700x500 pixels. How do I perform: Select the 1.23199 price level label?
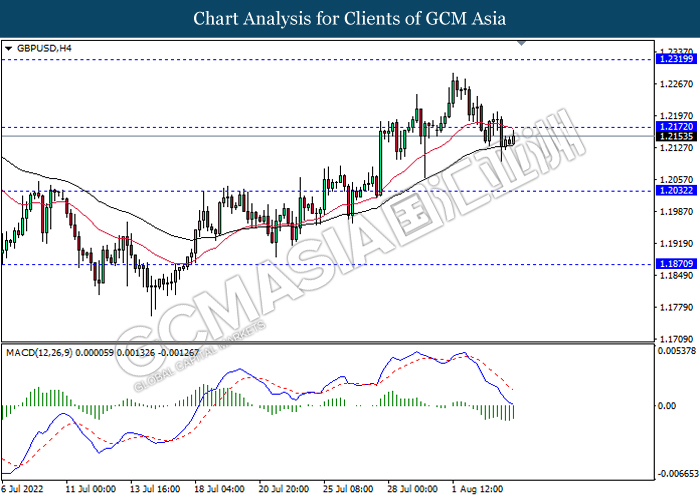(x=676, y=59)
